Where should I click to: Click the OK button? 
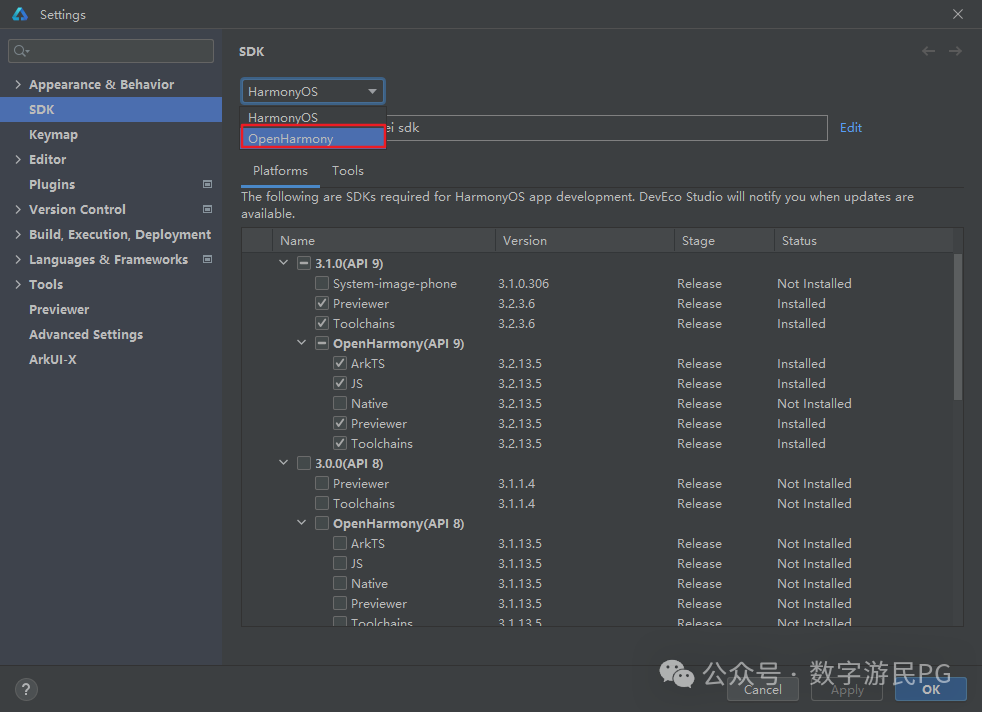pos(931,689)
